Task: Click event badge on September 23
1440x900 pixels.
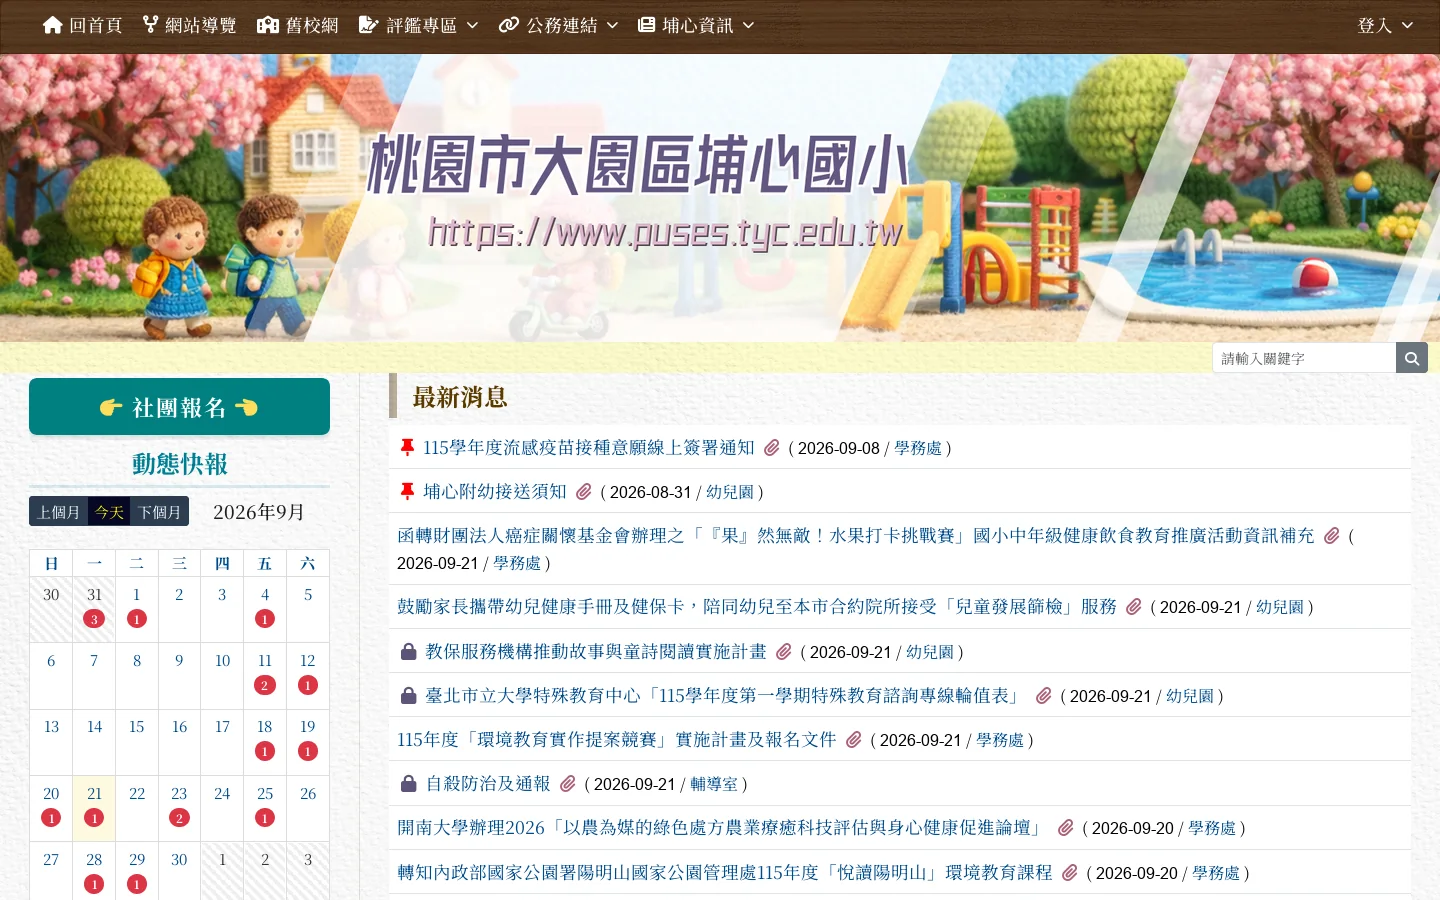Action: point(180,818)
